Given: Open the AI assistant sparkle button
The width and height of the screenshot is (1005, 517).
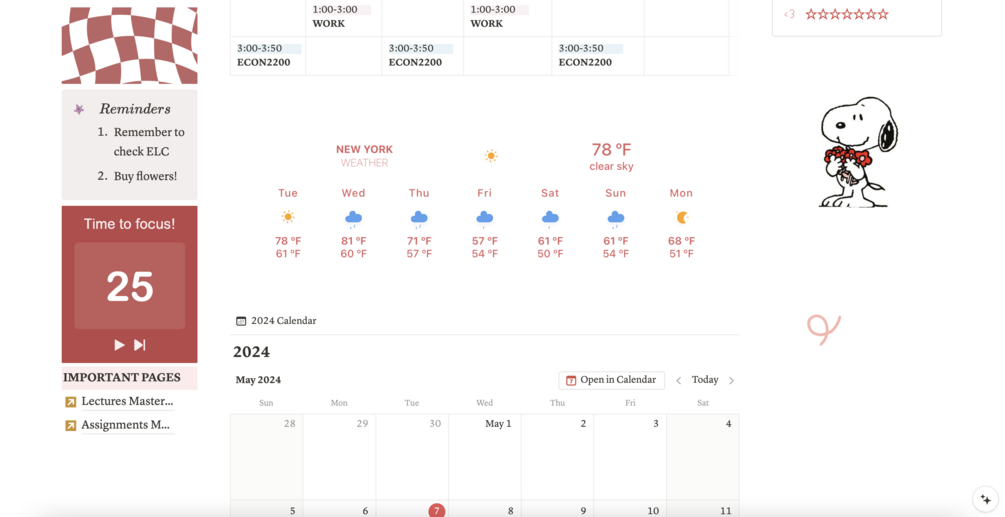Looking at the screenshot, I should pyautogui.click(x=986, y=499).
